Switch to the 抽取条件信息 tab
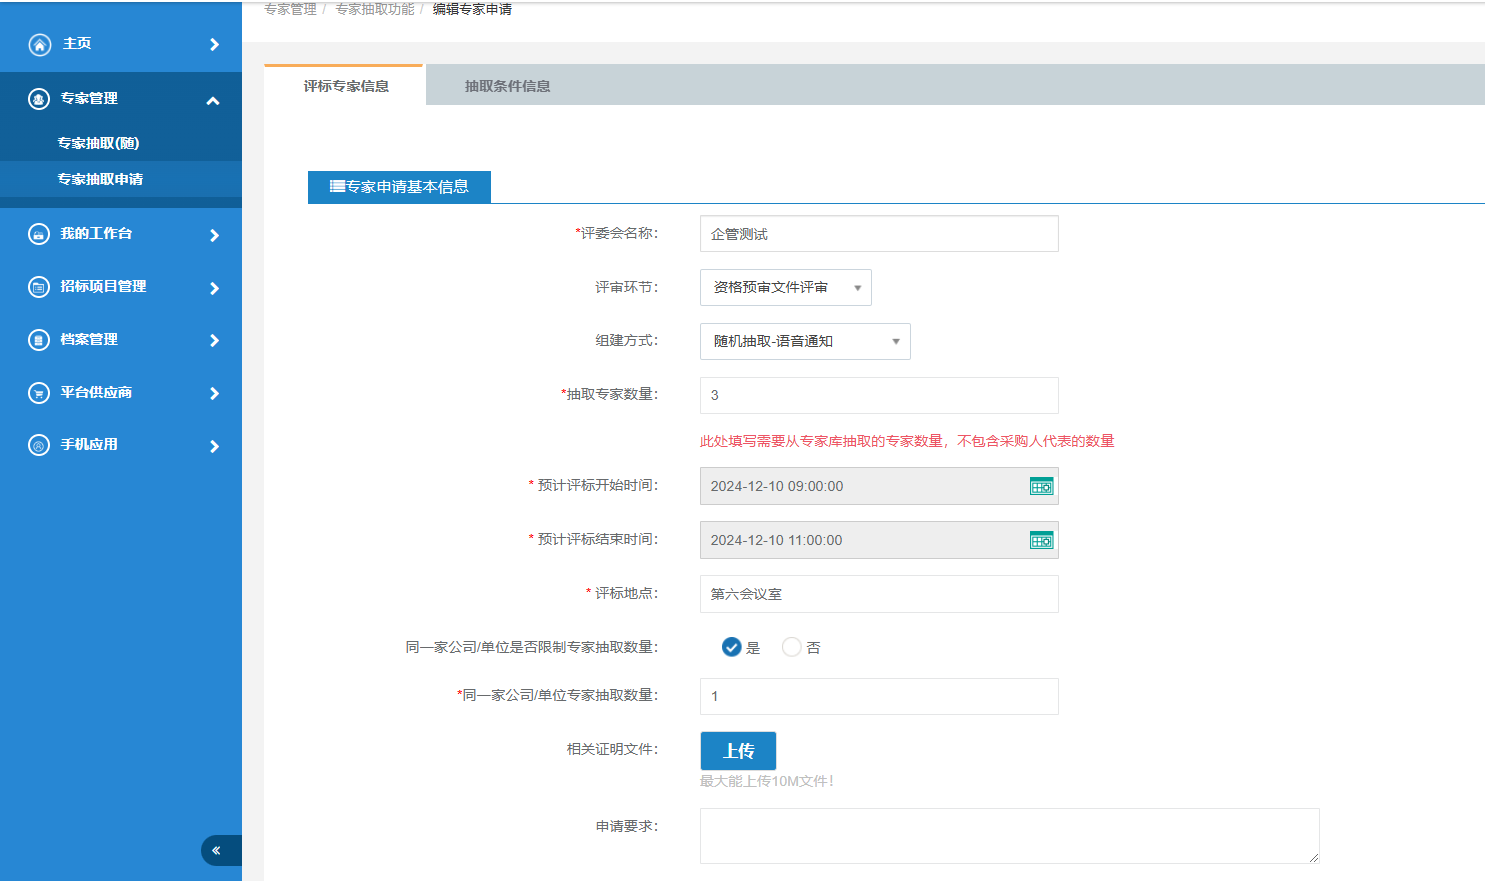This screenshot has height=881, width=1485. [507, 86]
